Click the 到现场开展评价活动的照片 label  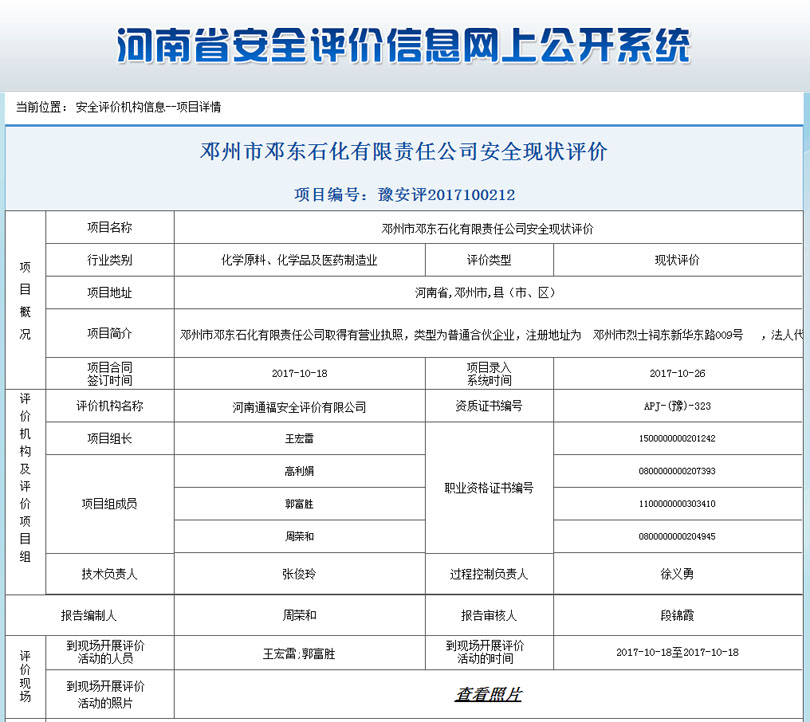pyautogui.click(x=106, y=695)
